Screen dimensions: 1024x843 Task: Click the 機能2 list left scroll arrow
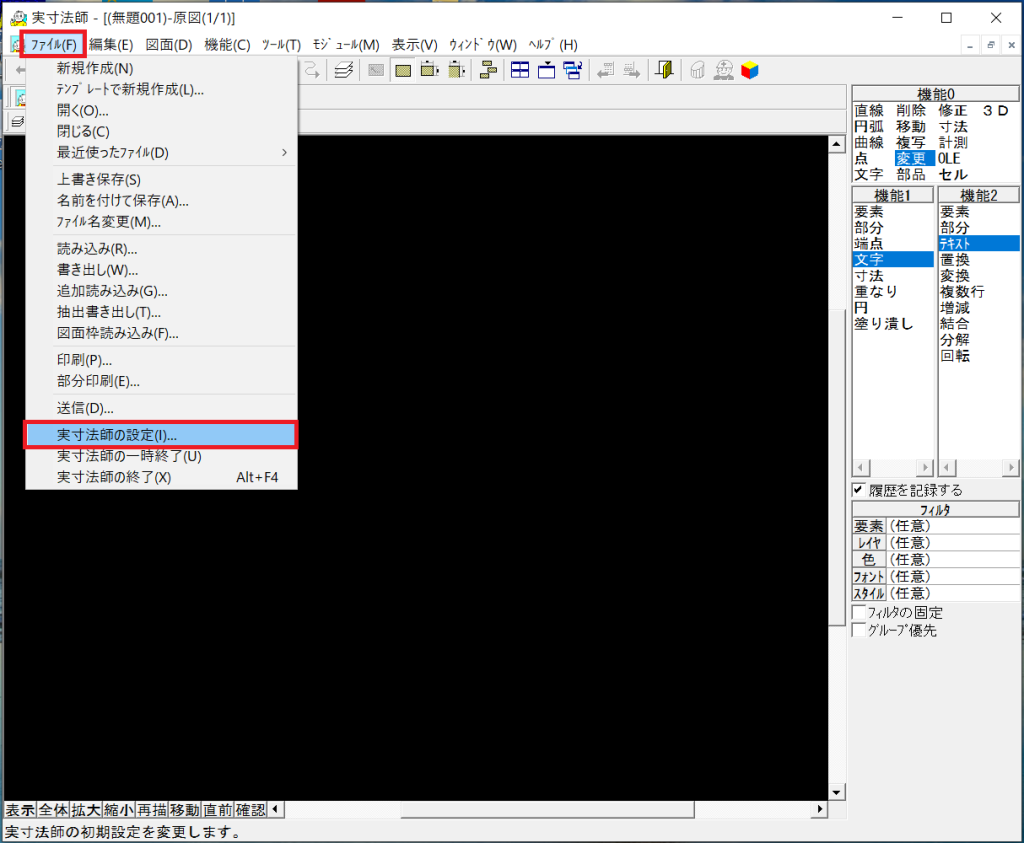click(x=946, y=468)
